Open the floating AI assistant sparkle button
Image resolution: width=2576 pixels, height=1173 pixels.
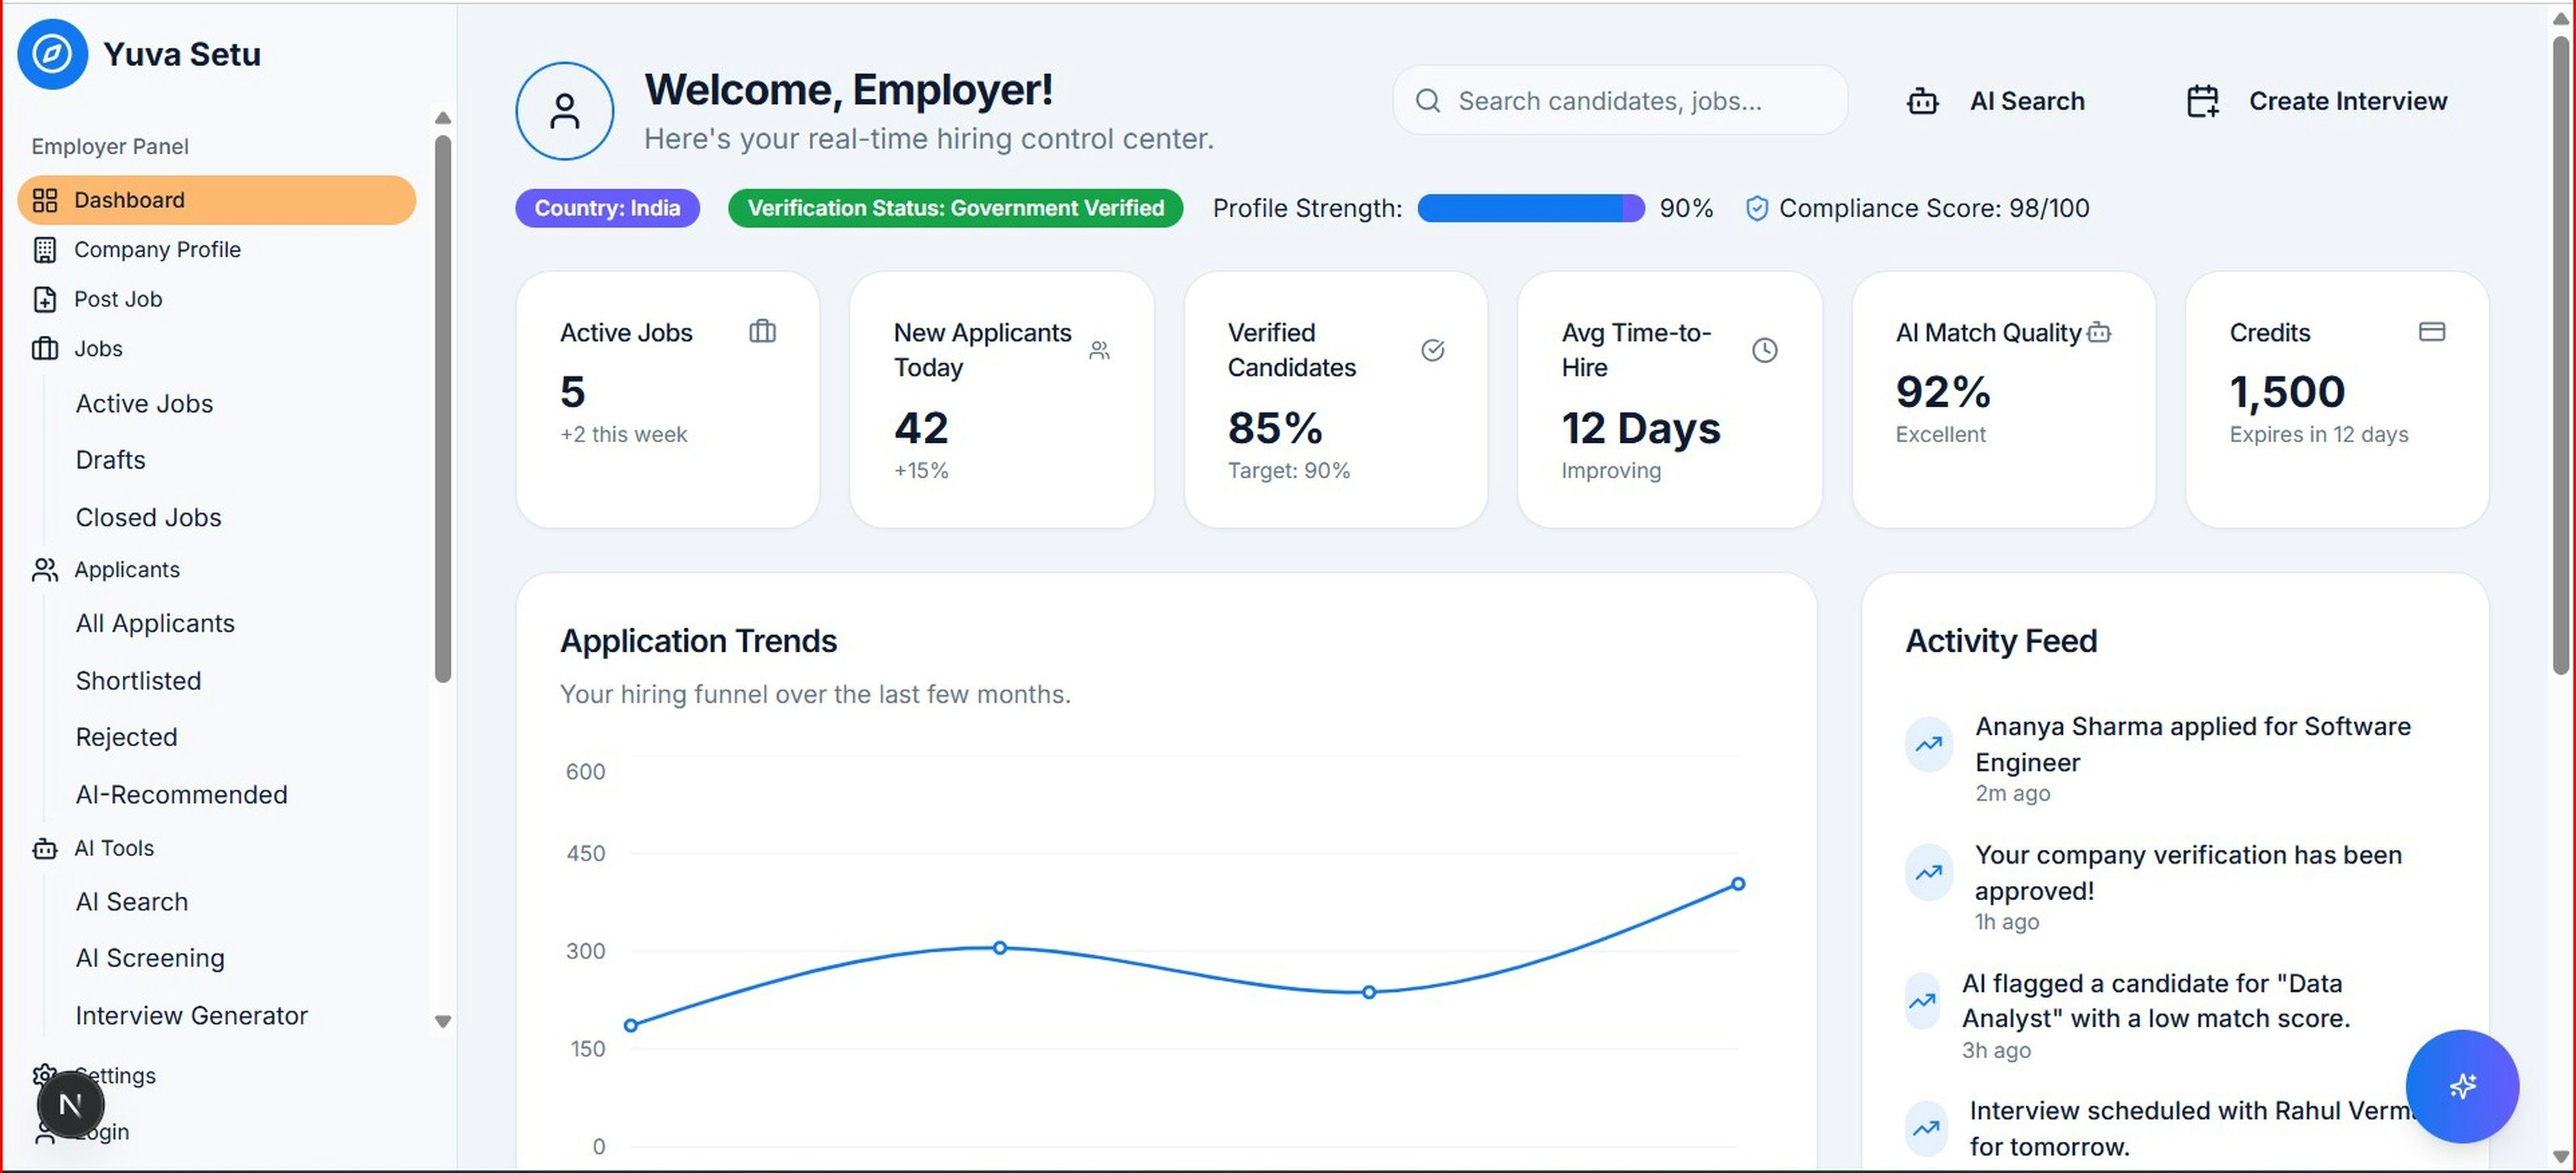coord(2462,1086)
